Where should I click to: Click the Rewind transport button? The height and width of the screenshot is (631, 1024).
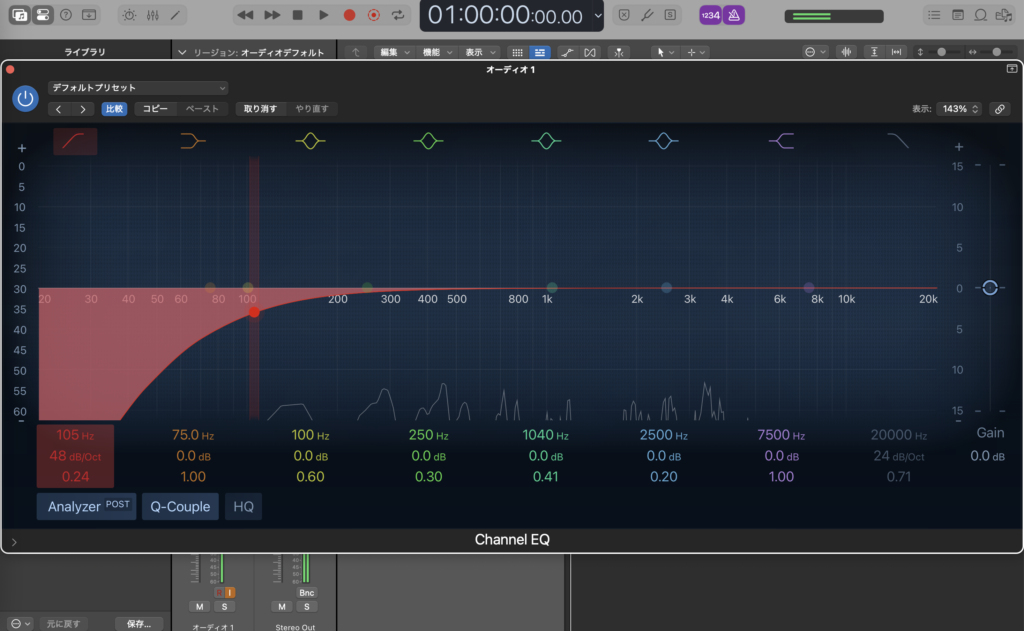coord(246,15)
